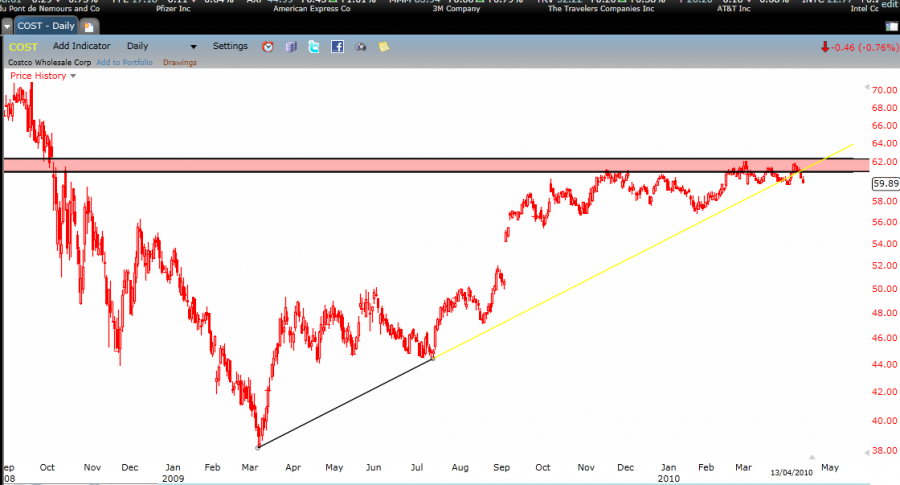The width and height of the screenshot is (900, 485).
Task: Click the triangle marker above 13/04/2010 date
Action: [x=812, y=457]
